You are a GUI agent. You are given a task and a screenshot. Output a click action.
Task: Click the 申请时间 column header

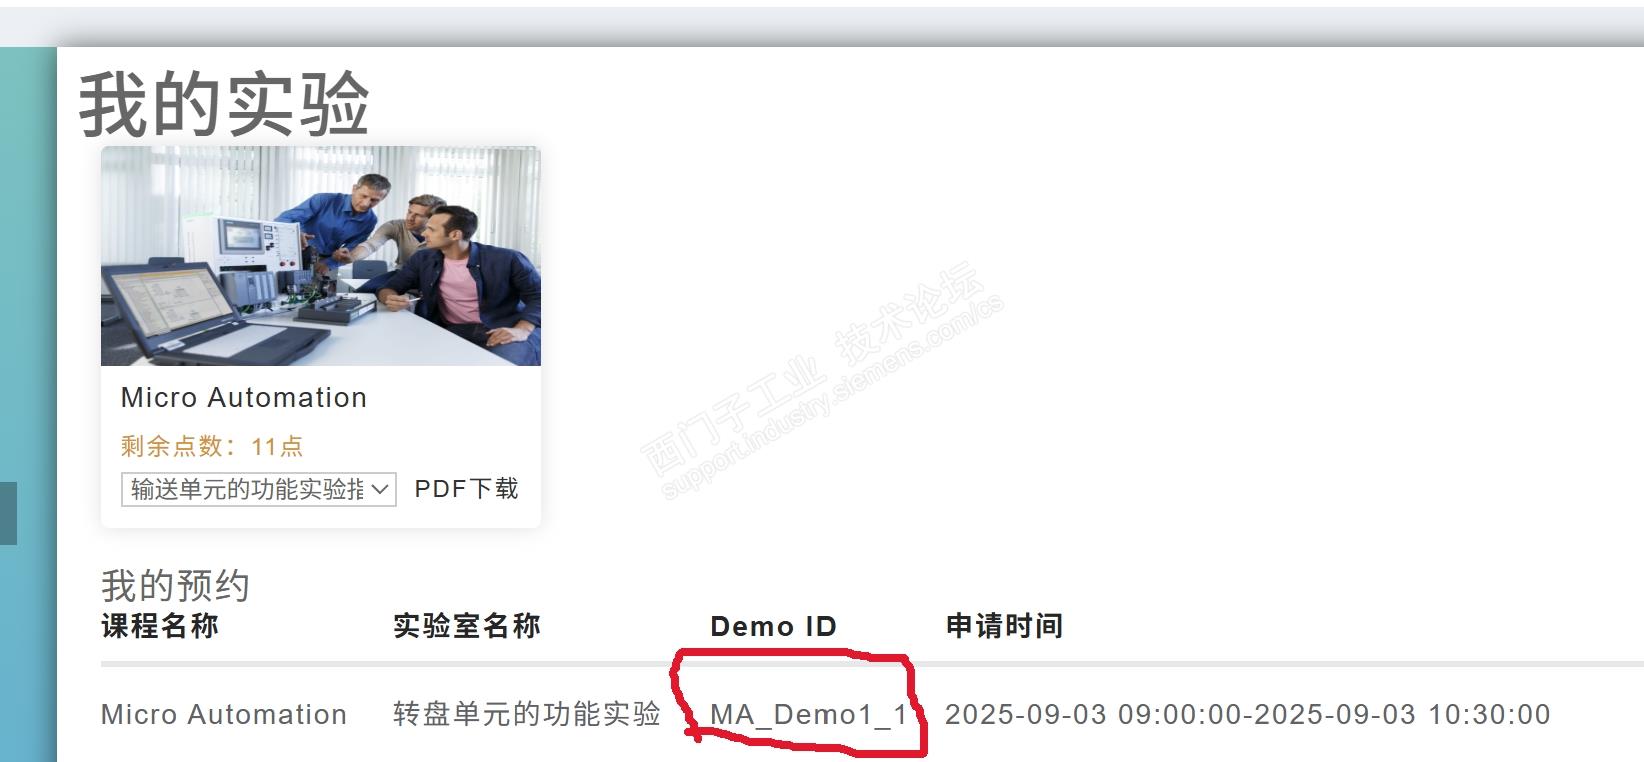click(1004, 626)
